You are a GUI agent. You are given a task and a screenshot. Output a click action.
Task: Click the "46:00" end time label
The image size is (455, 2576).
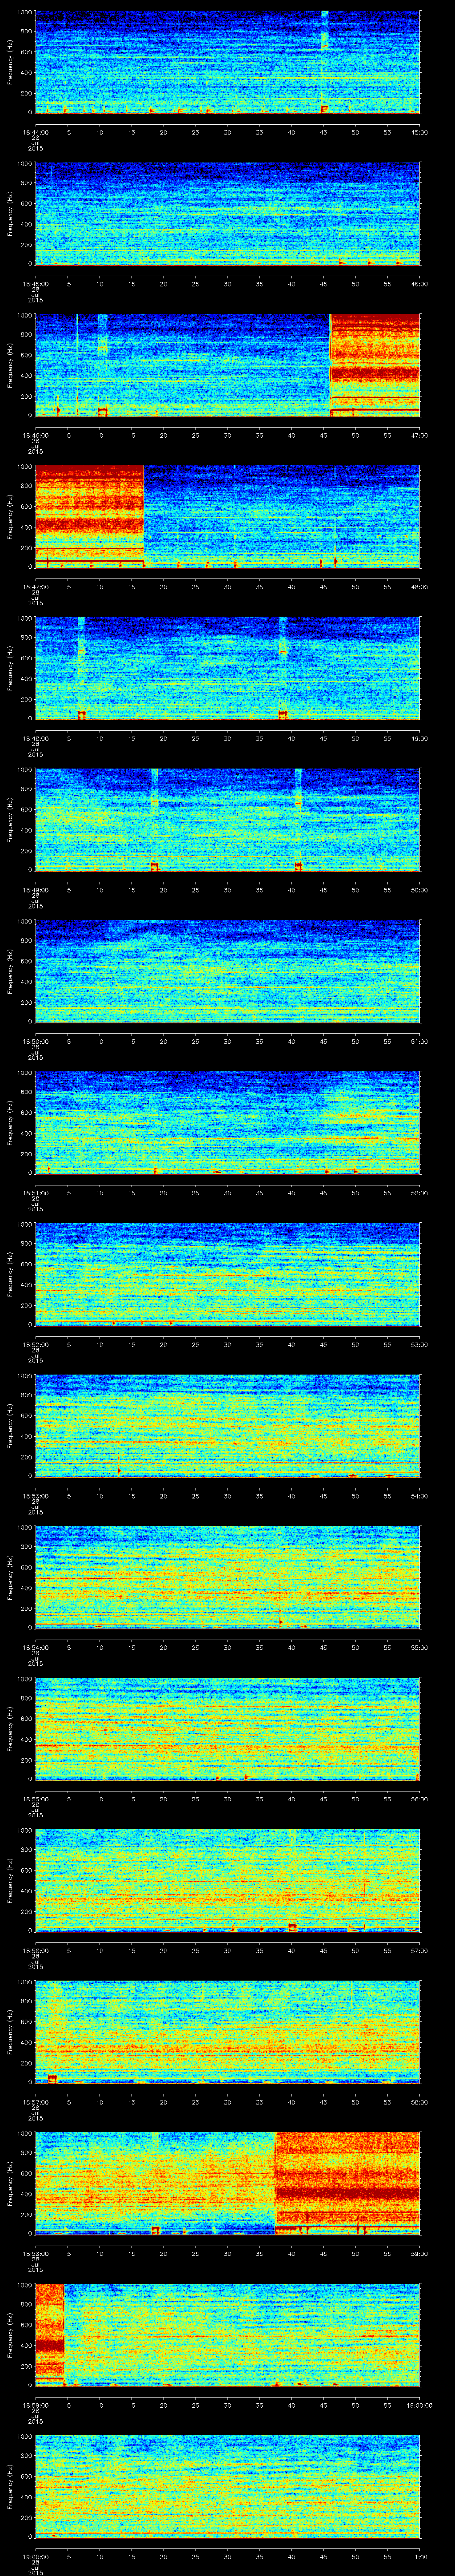coord(420,284)
